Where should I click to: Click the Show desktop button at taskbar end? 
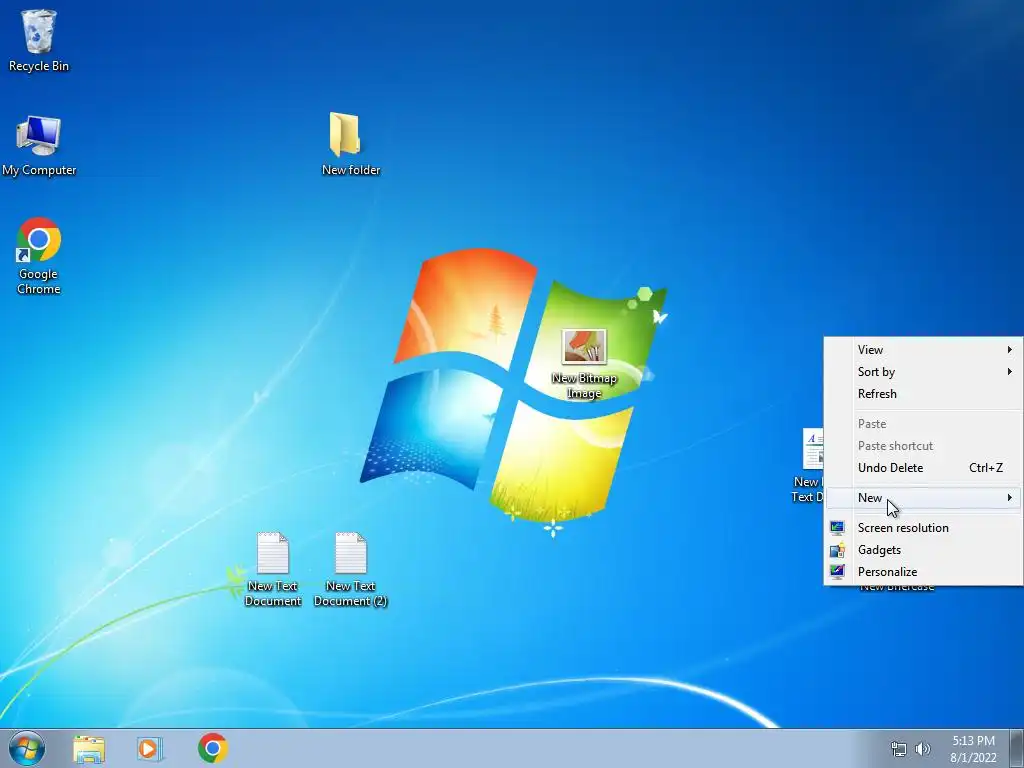click(x=1017, y=748)
